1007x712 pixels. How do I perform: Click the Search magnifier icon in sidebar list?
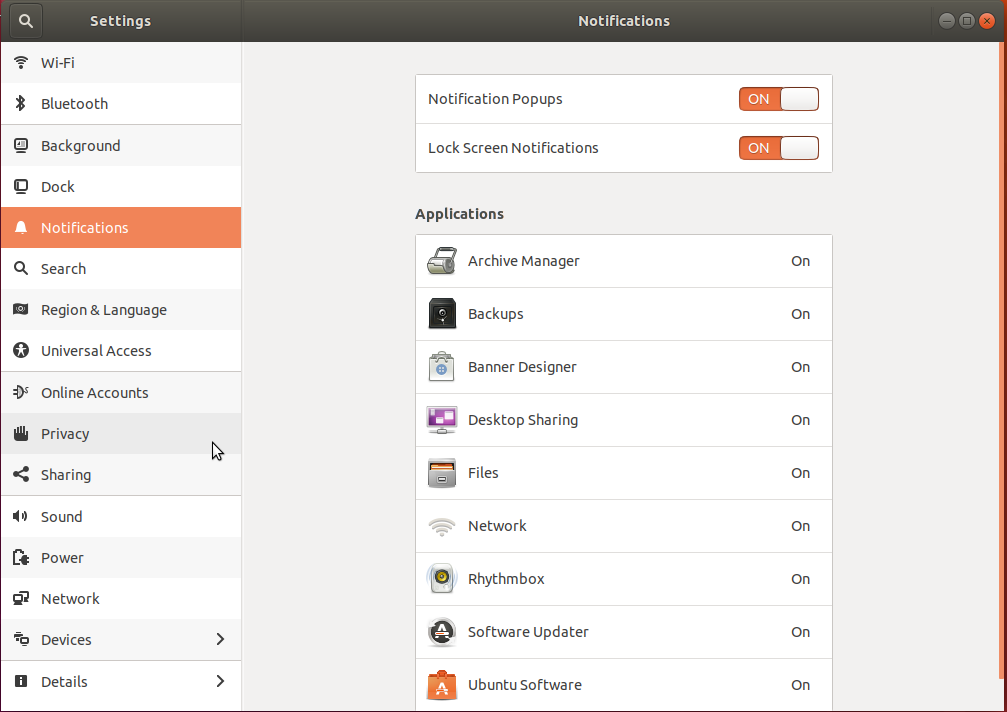pyautogui.click(x=21, y=268)
